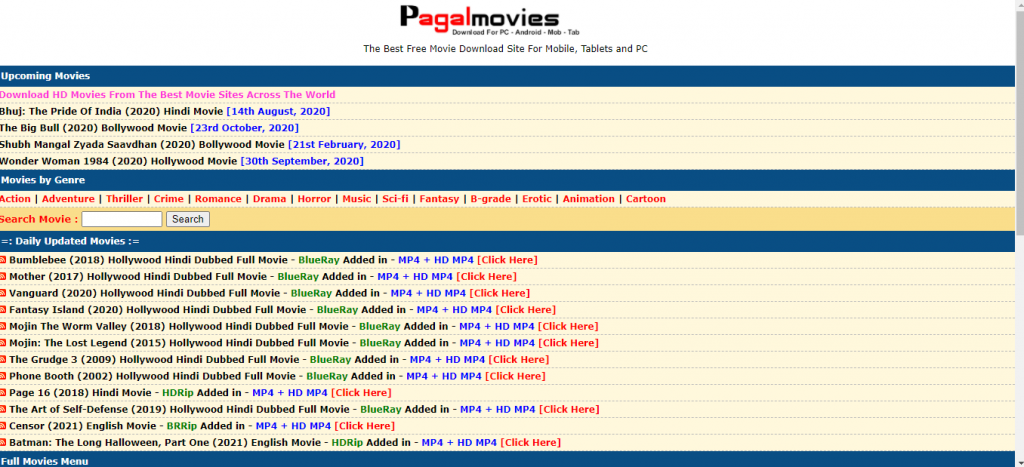Open the Music genre link
Image resolution: width=1024 pixels, height=467 pixels.
point(357,199)
